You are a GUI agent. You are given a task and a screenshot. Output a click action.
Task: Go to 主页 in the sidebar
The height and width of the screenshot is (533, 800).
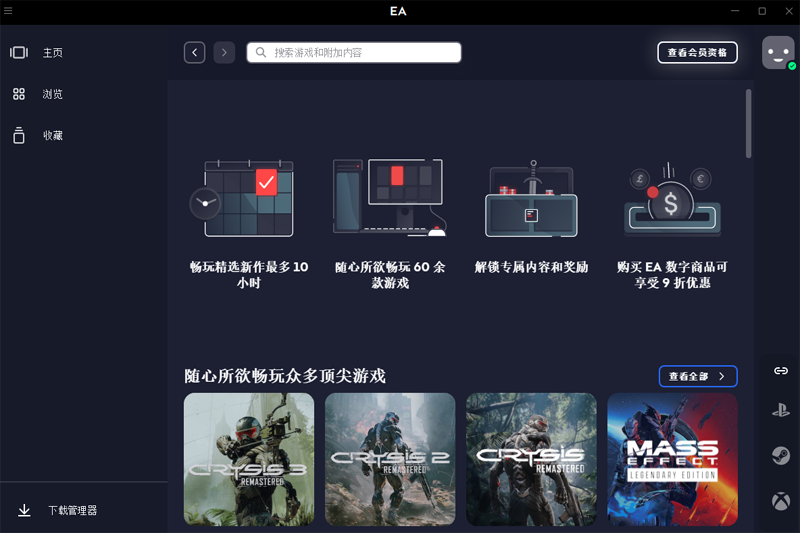pos(52,53)
